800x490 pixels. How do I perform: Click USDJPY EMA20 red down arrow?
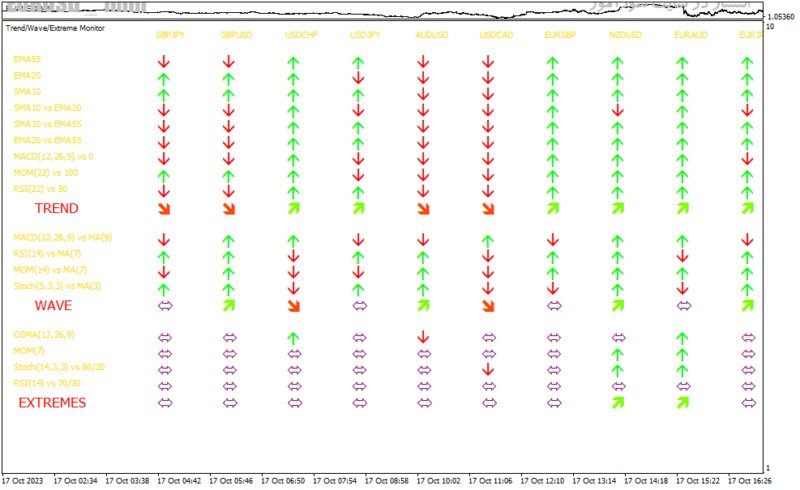pos(358,78)
